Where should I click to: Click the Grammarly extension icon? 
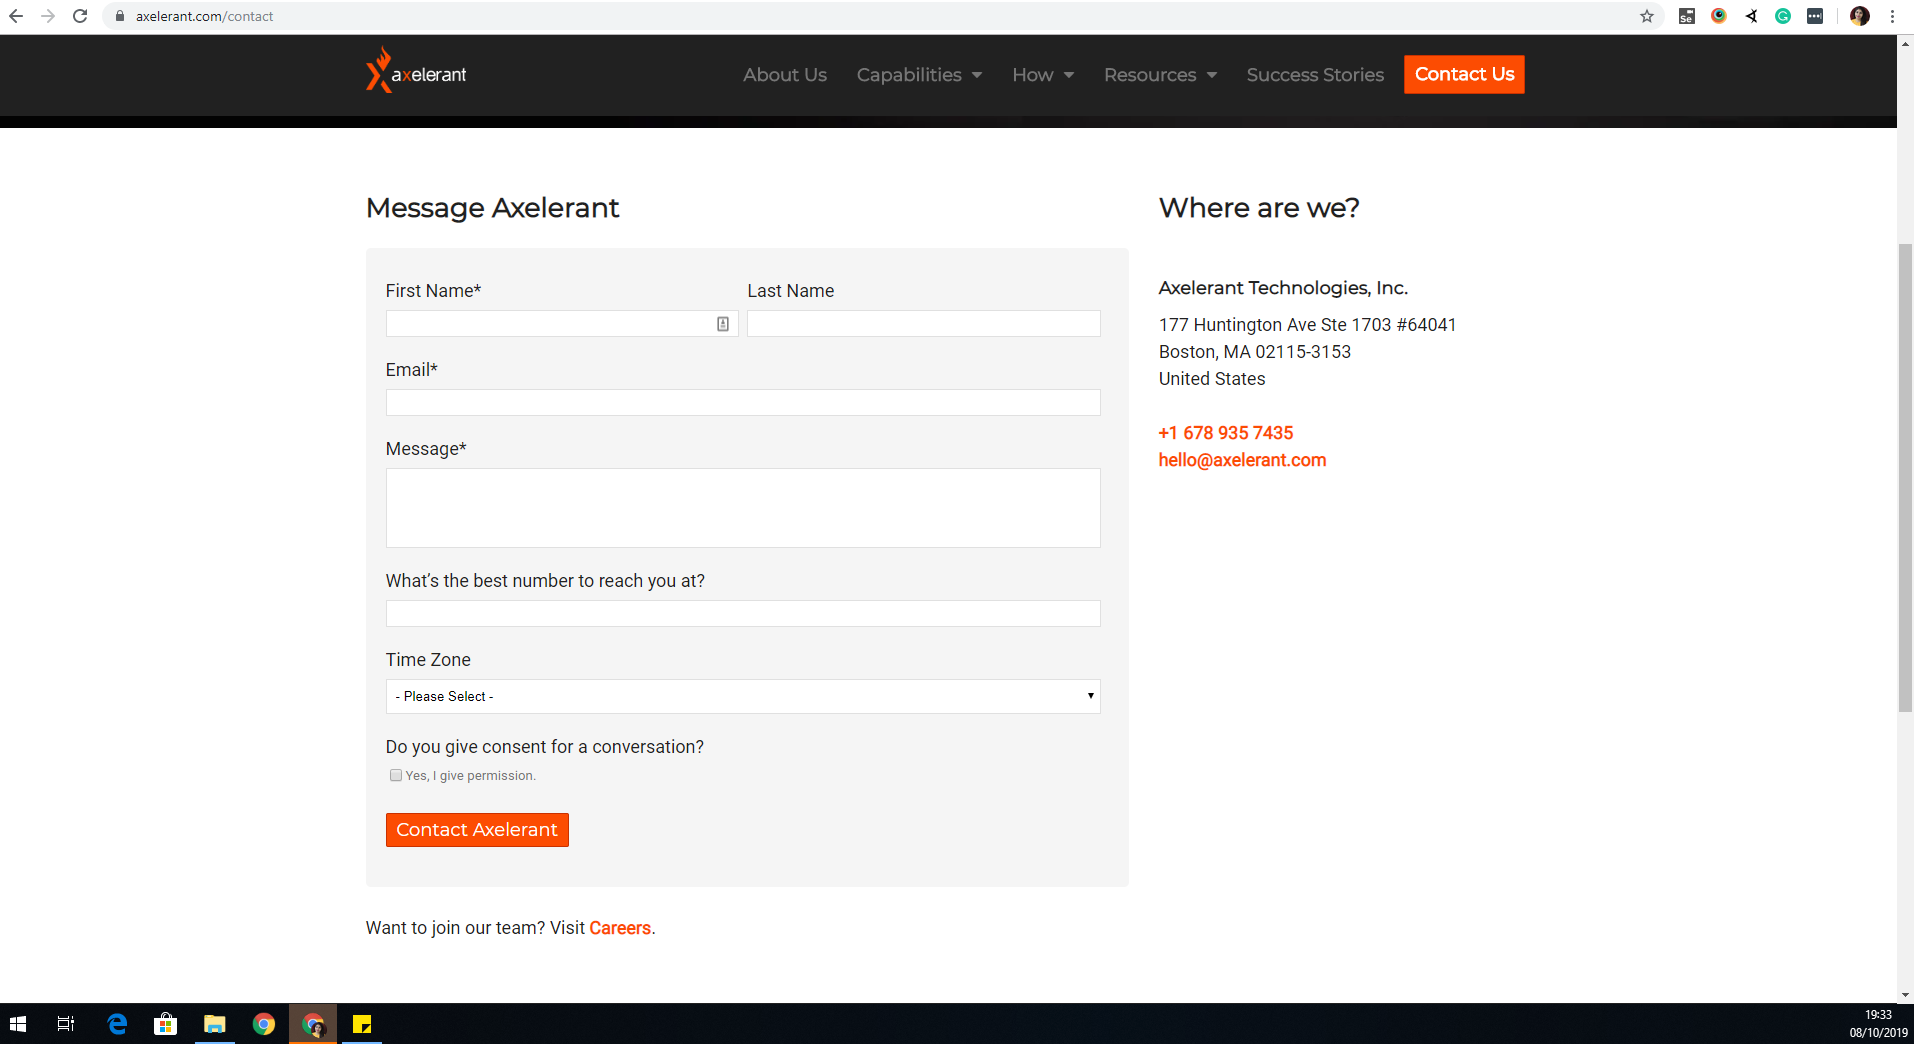click(1782, 16)
